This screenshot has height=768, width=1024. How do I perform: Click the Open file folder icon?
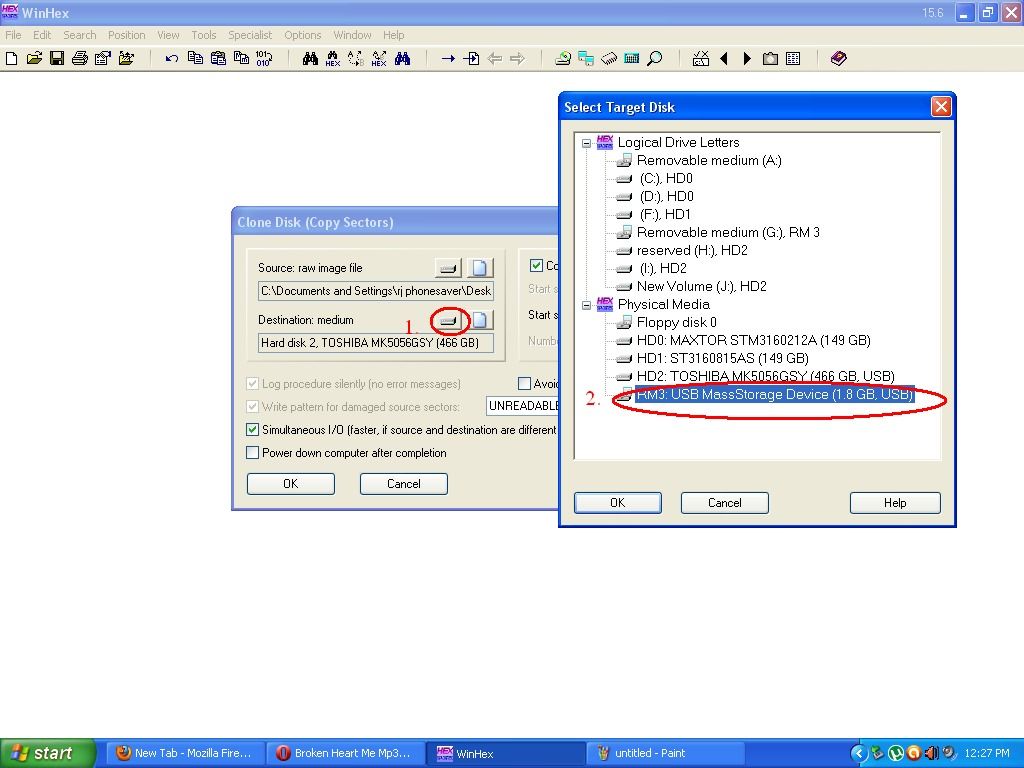35,59
